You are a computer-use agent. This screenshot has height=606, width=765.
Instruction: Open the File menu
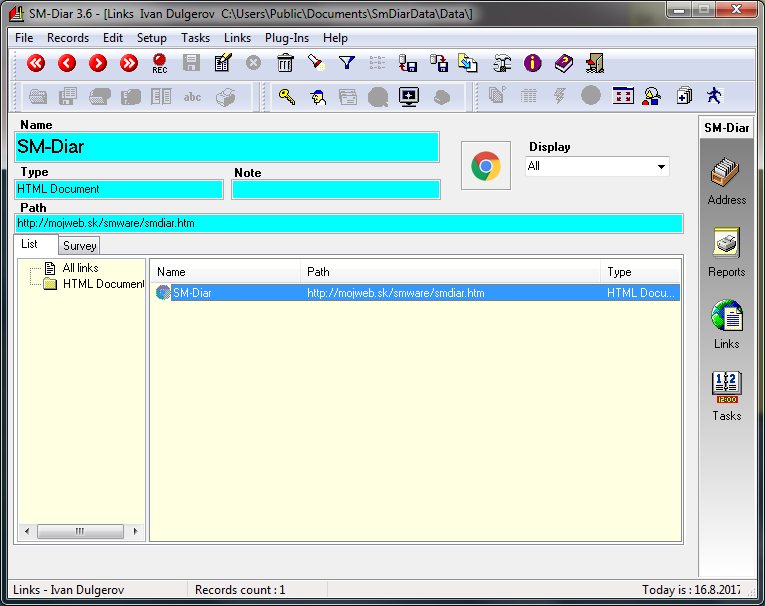24,38
